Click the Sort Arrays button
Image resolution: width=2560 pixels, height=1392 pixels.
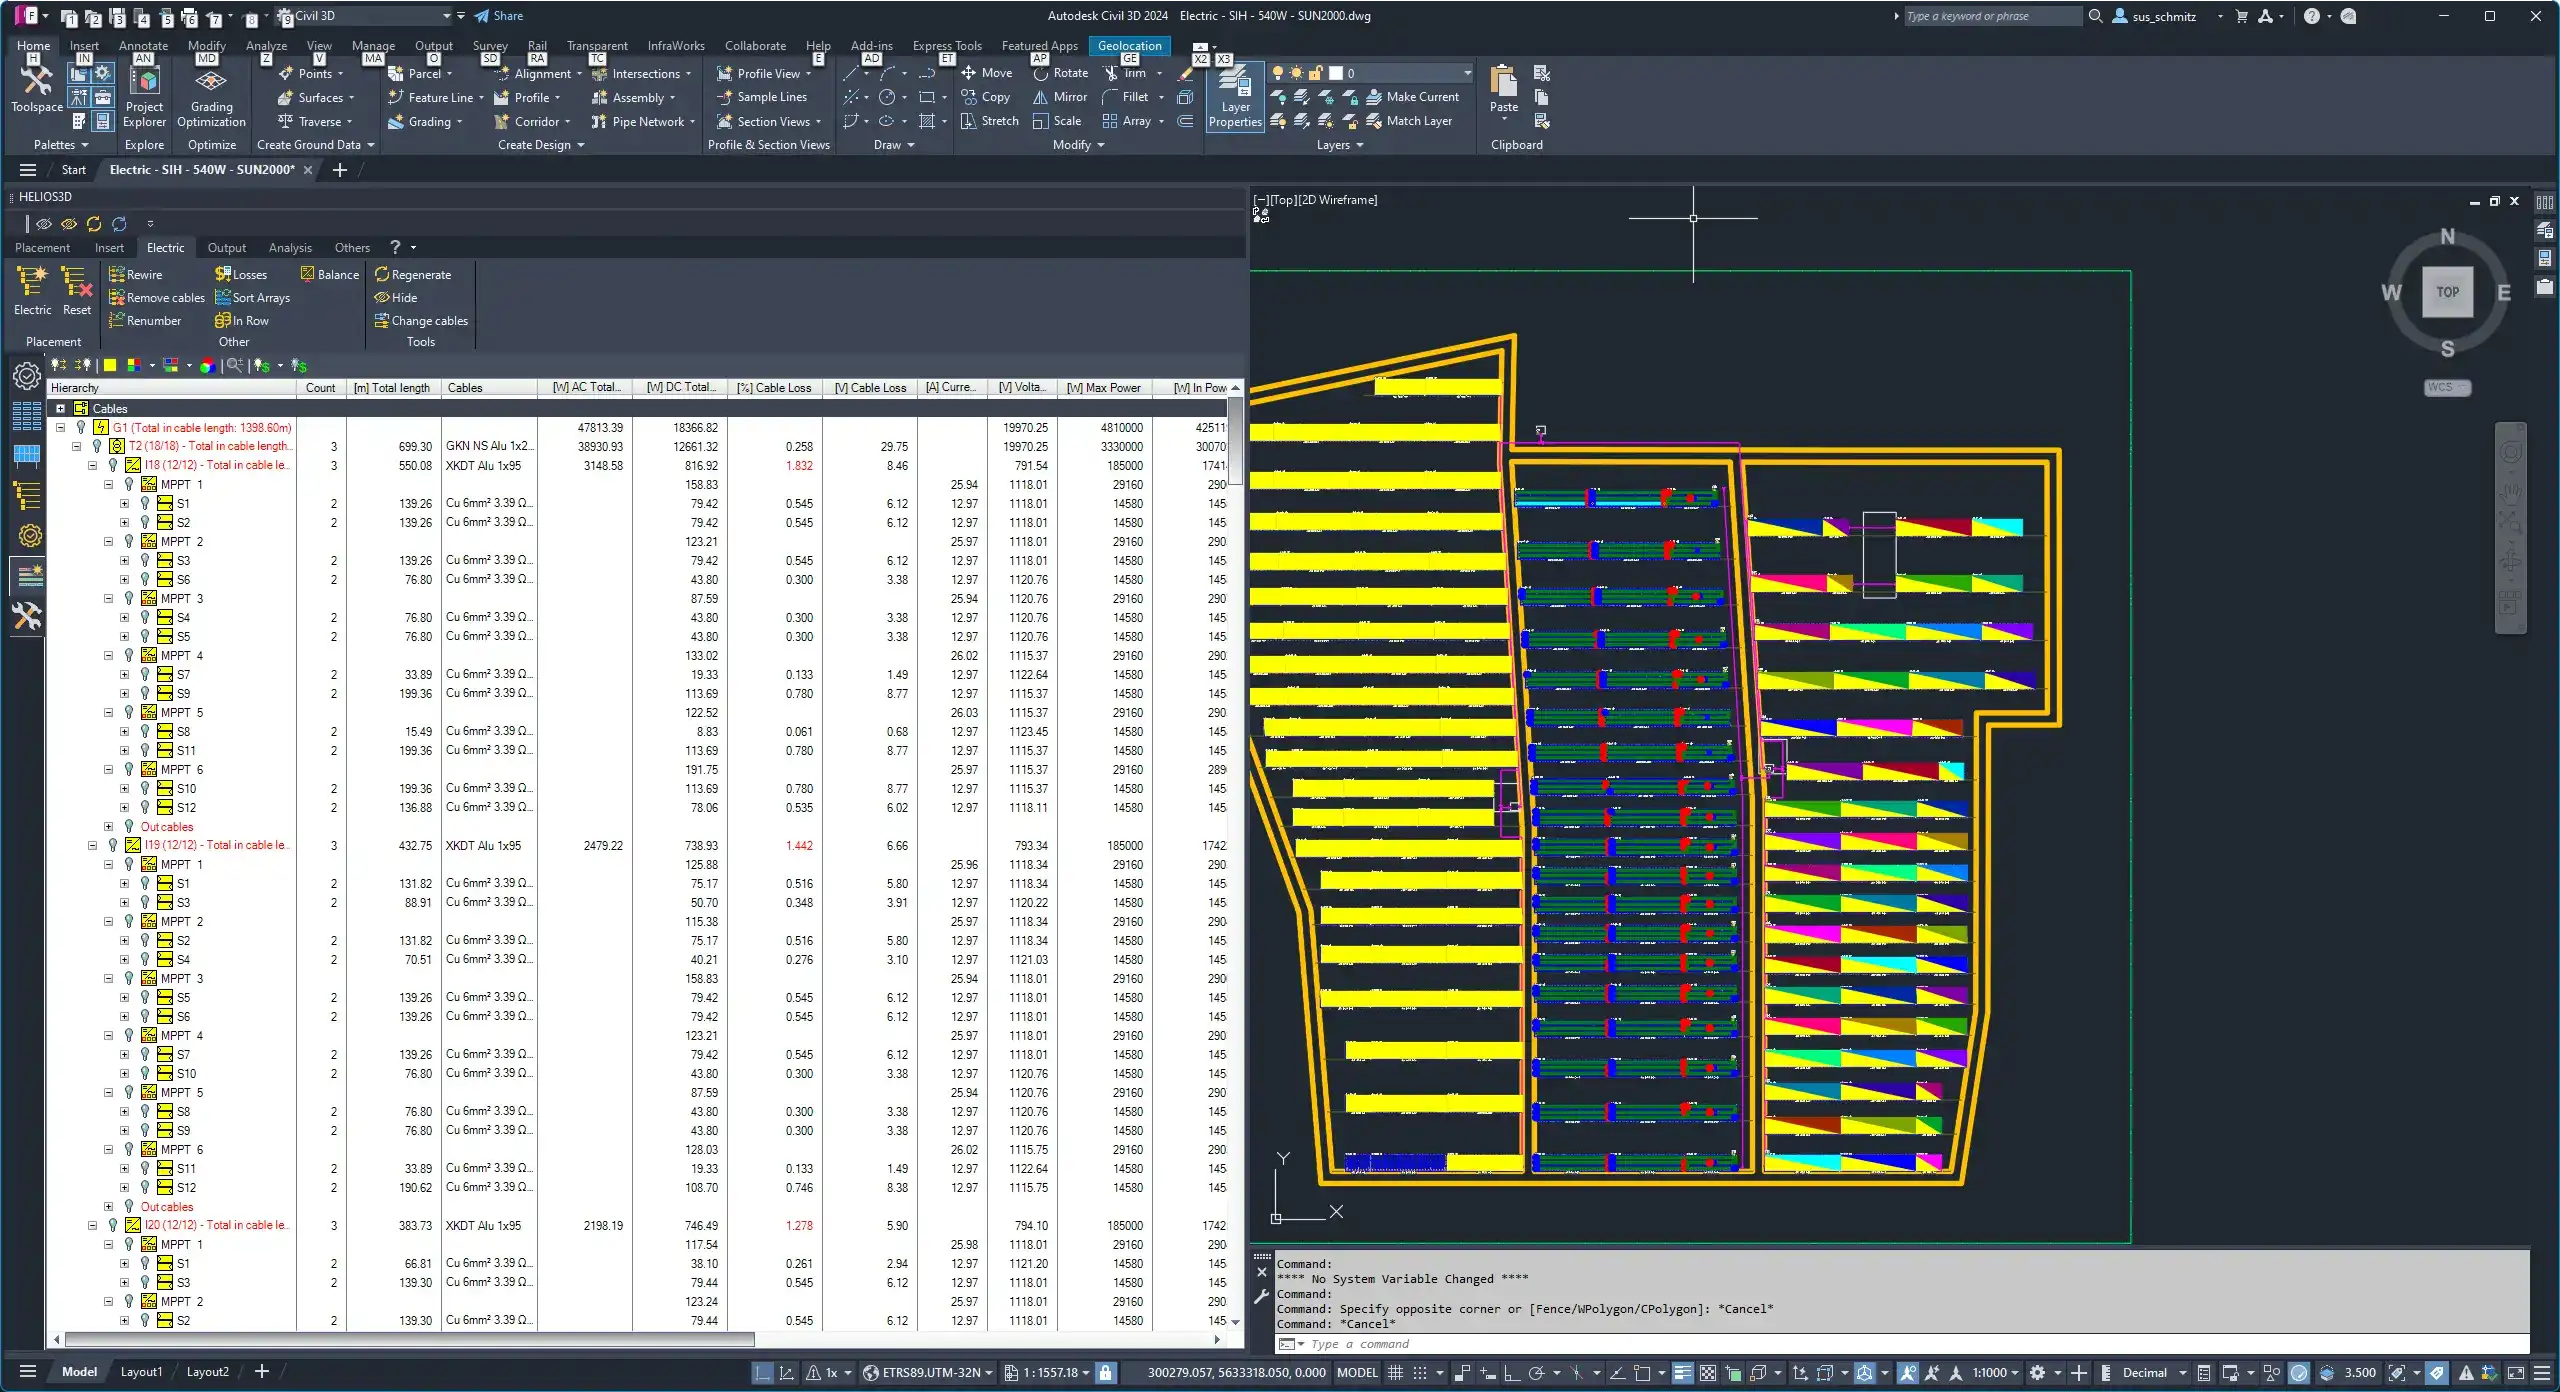click(x=252, y=297)
